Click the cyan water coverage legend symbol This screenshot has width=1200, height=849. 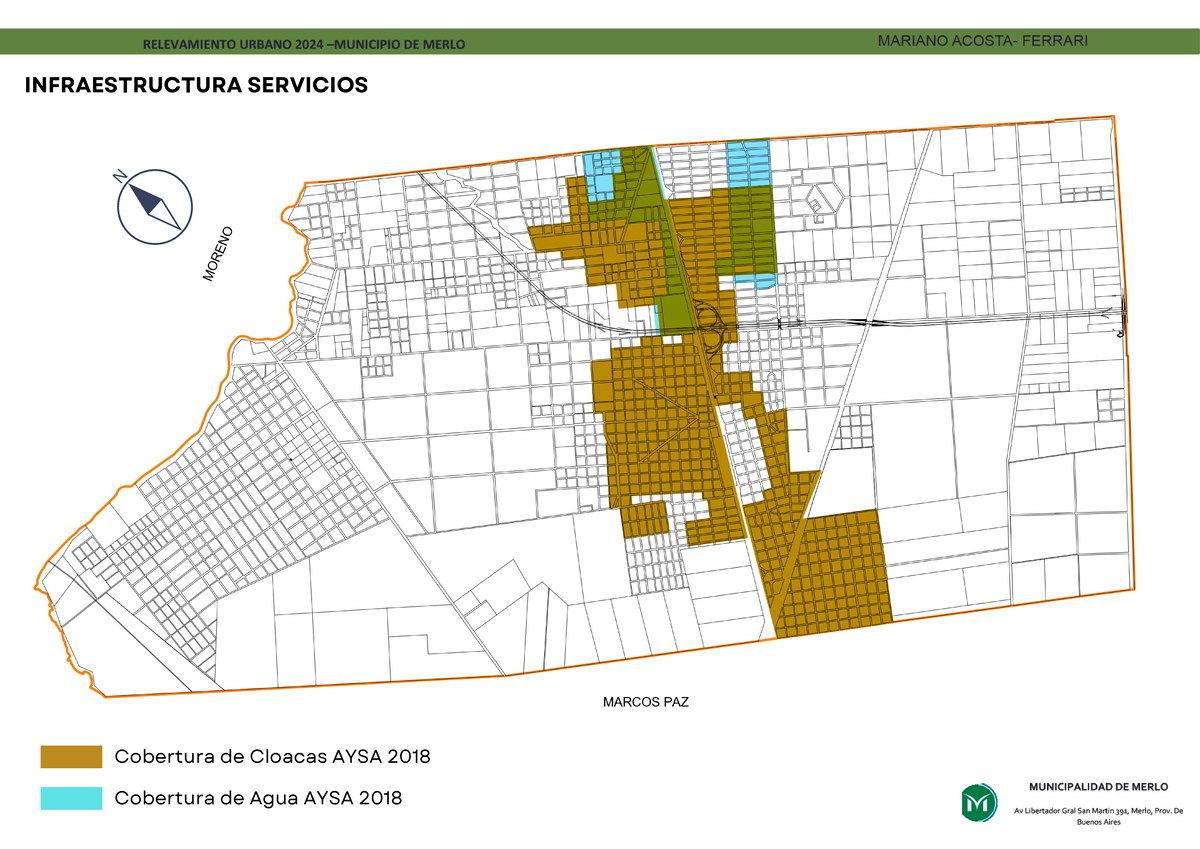point(69,800)
